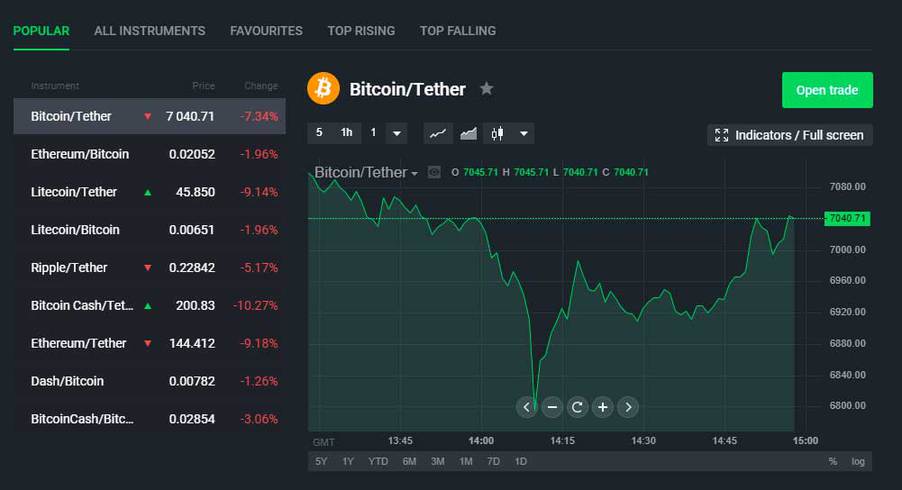Zoom out the chart with minus button
The image size is (902, 490).
pyautogui.click(x=552, y=407)
